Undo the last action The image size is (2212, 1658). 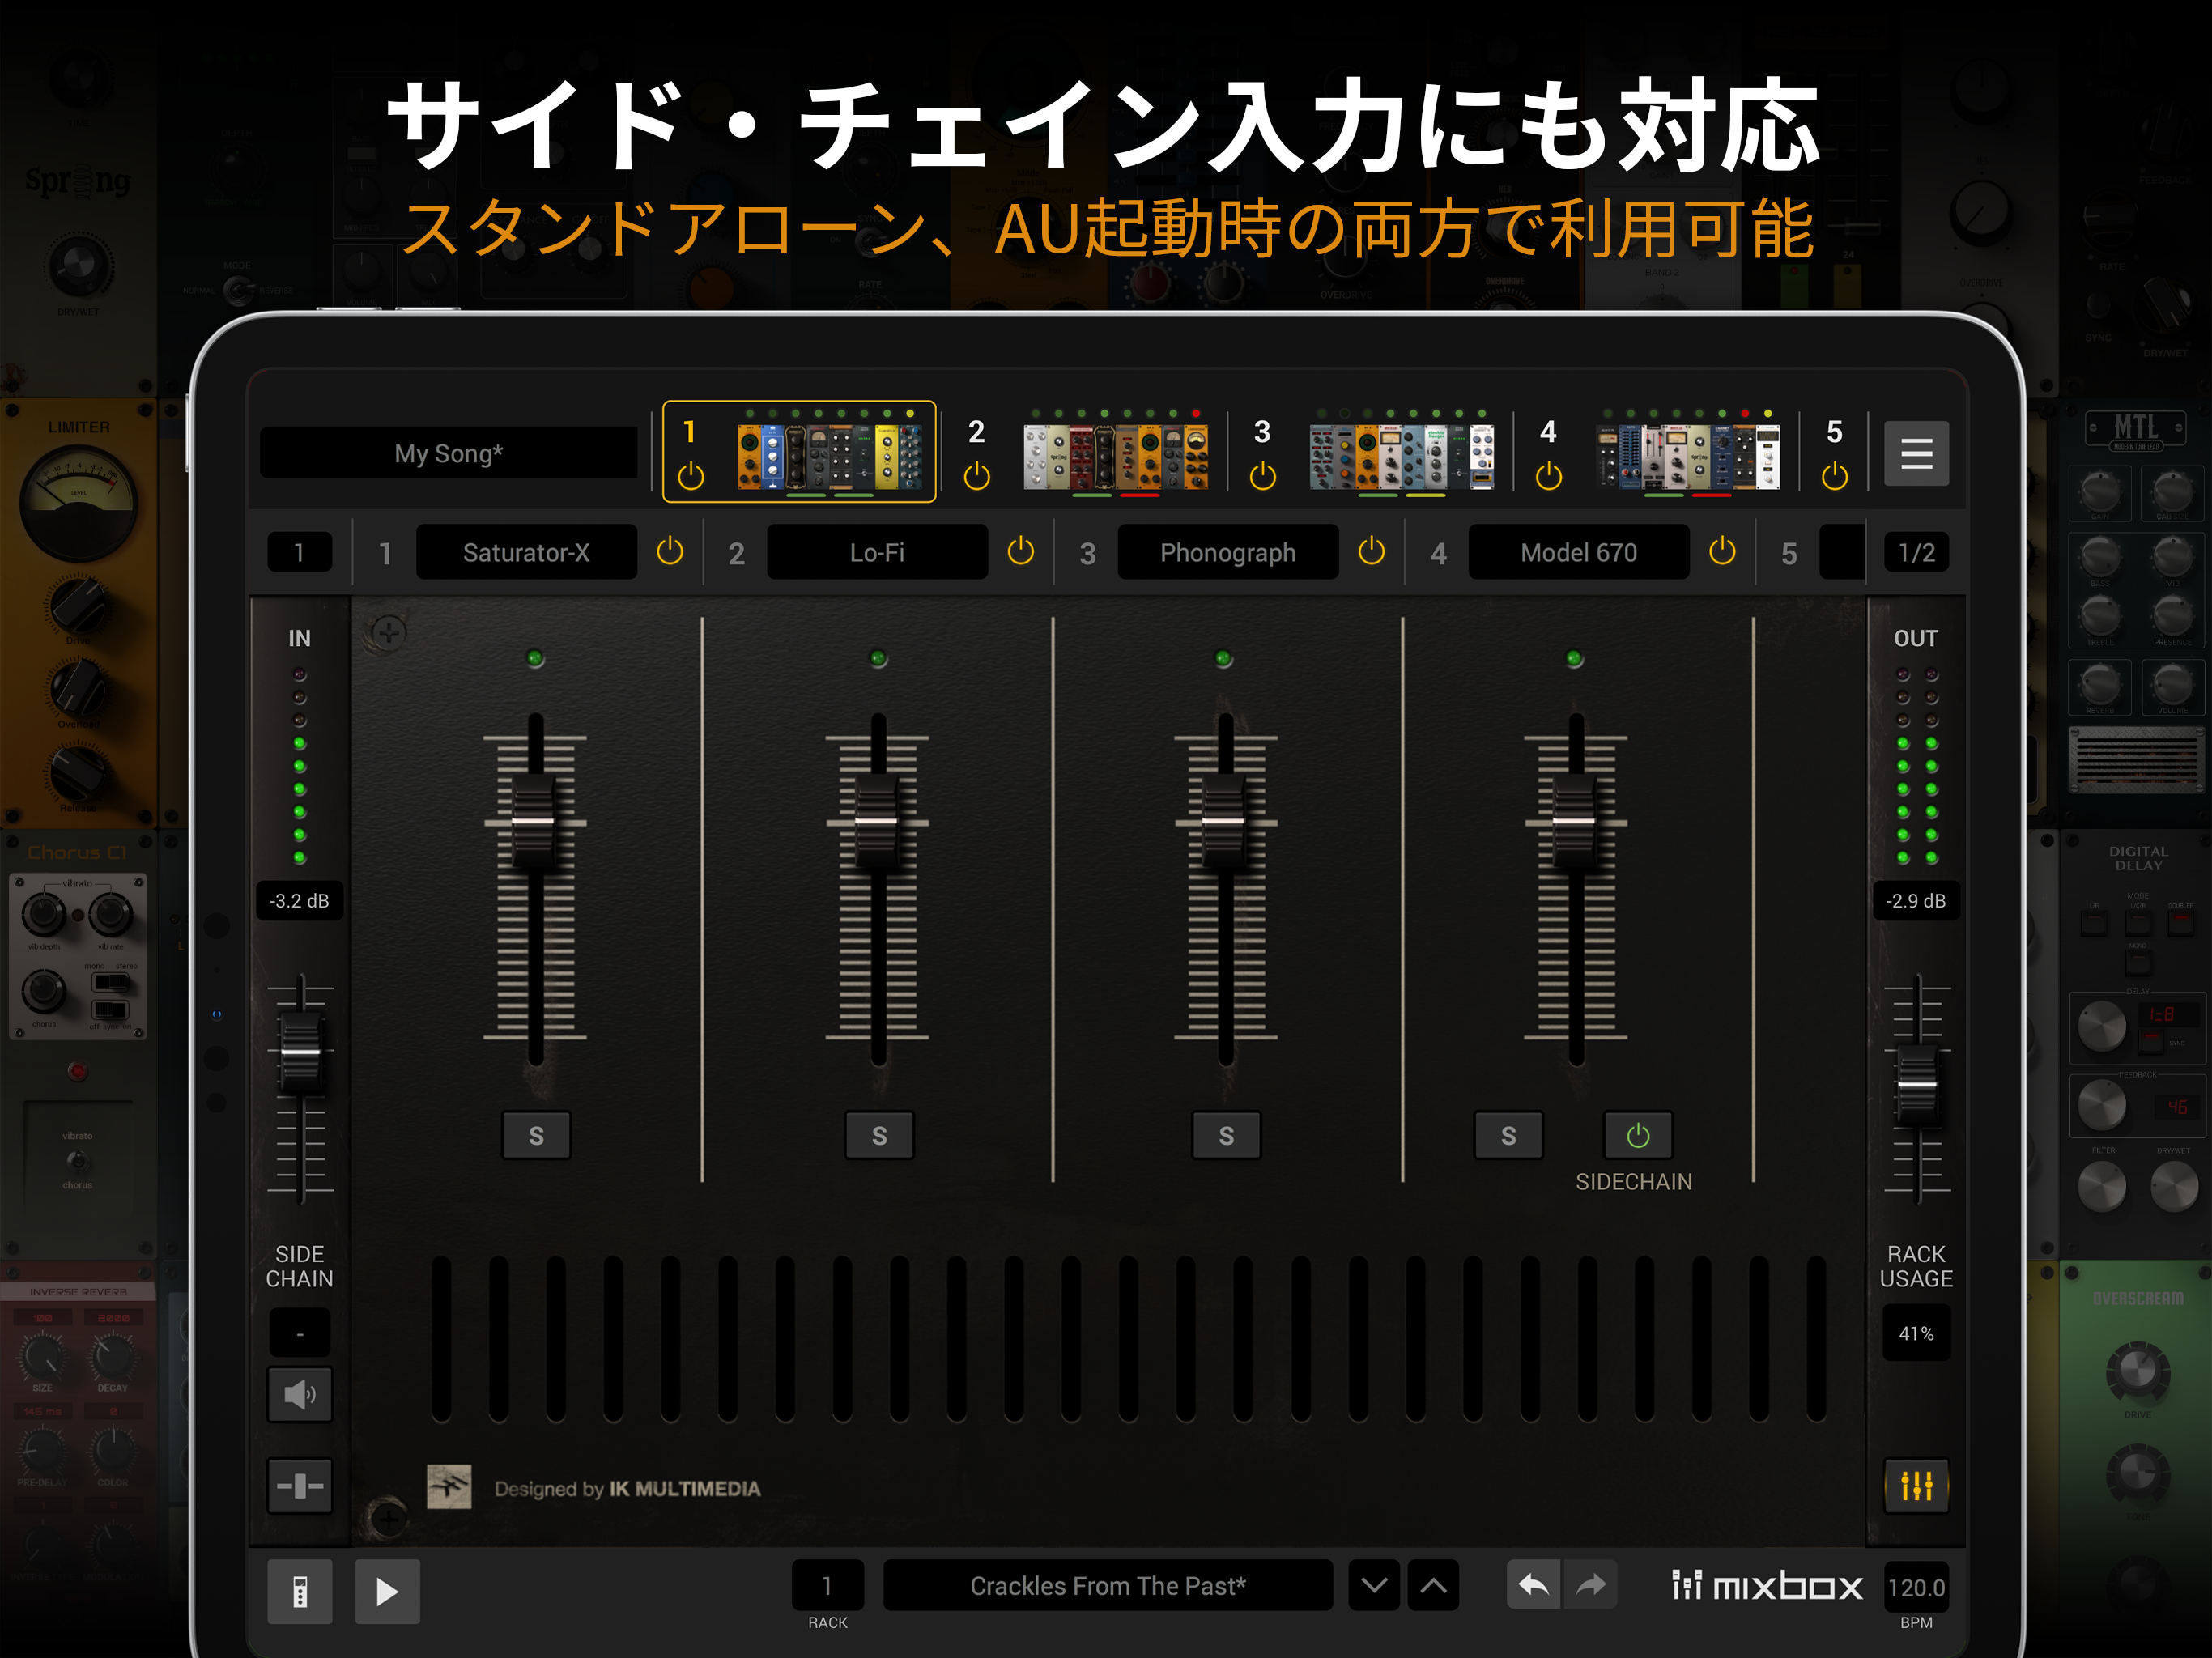(1533, 1585)
